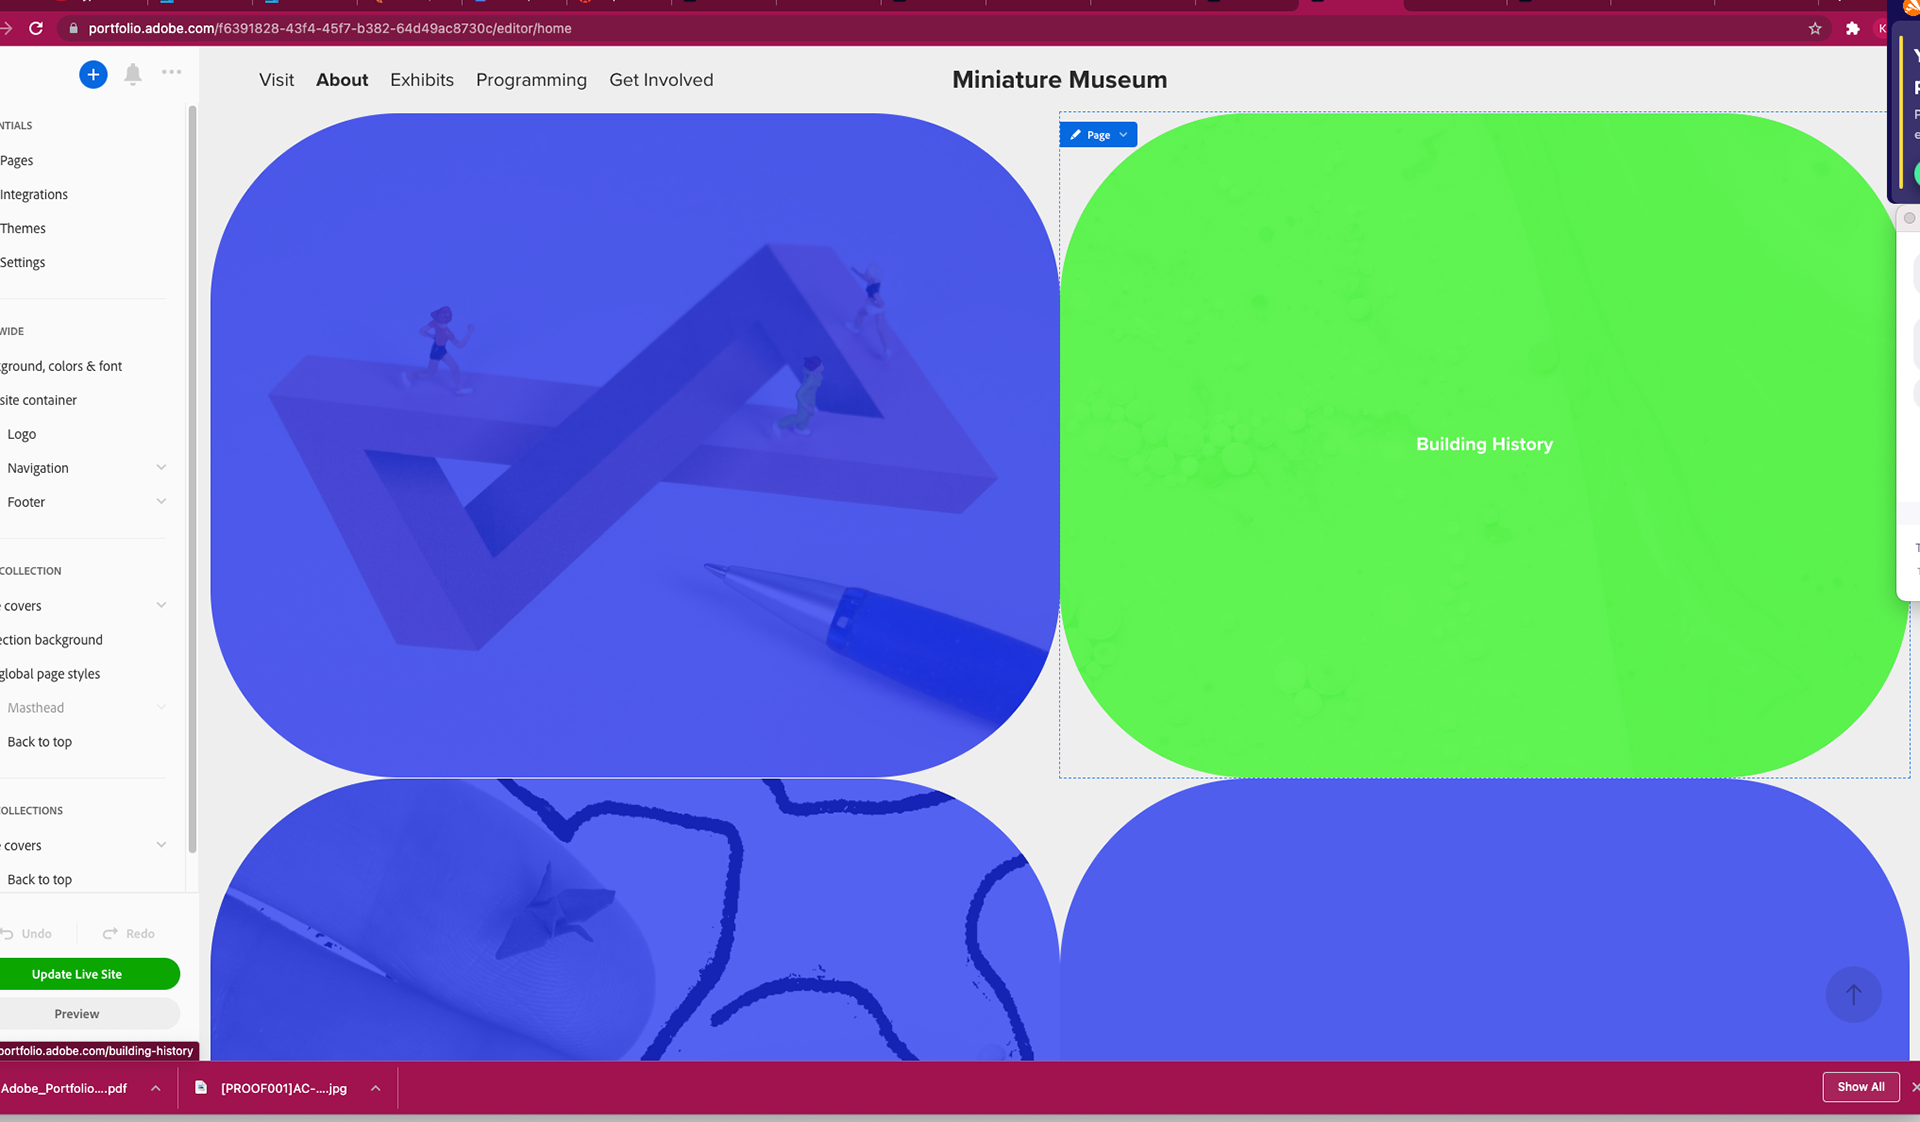The height and width of the screenshot is (1122, 1920).
Task: Click the browser address bar URL
Action: (x=330, y=28)
